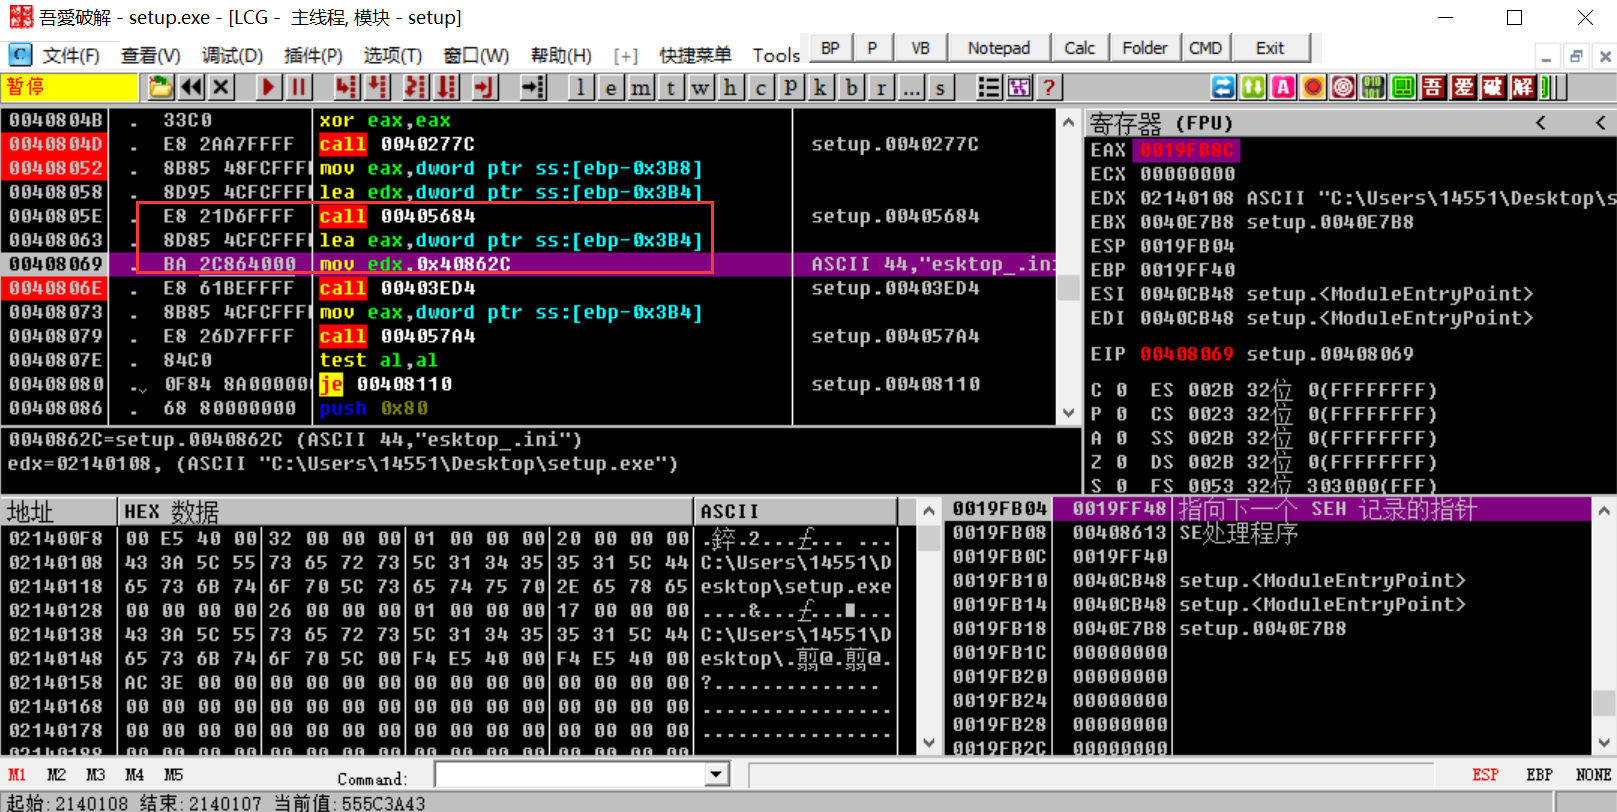Open a file with the folder icon
Screen dimensions: 1617x812
160,88
